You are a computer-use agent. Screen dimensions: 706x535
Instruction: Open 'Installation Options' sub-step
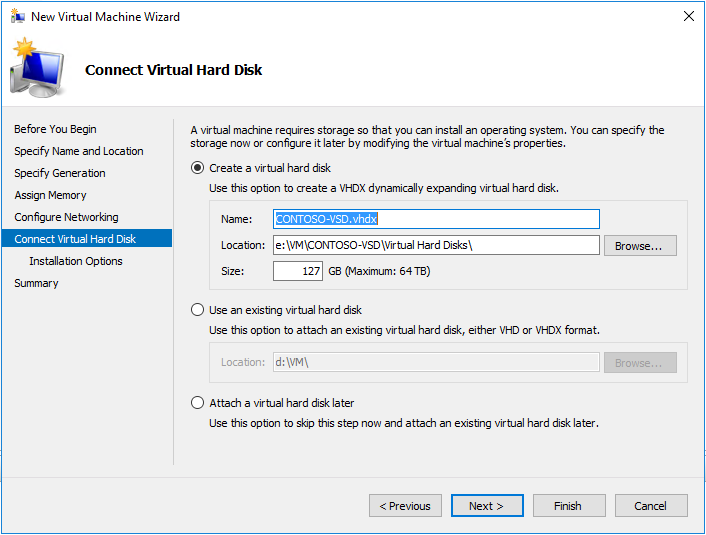pyautogui.click(x=76, y=261)
